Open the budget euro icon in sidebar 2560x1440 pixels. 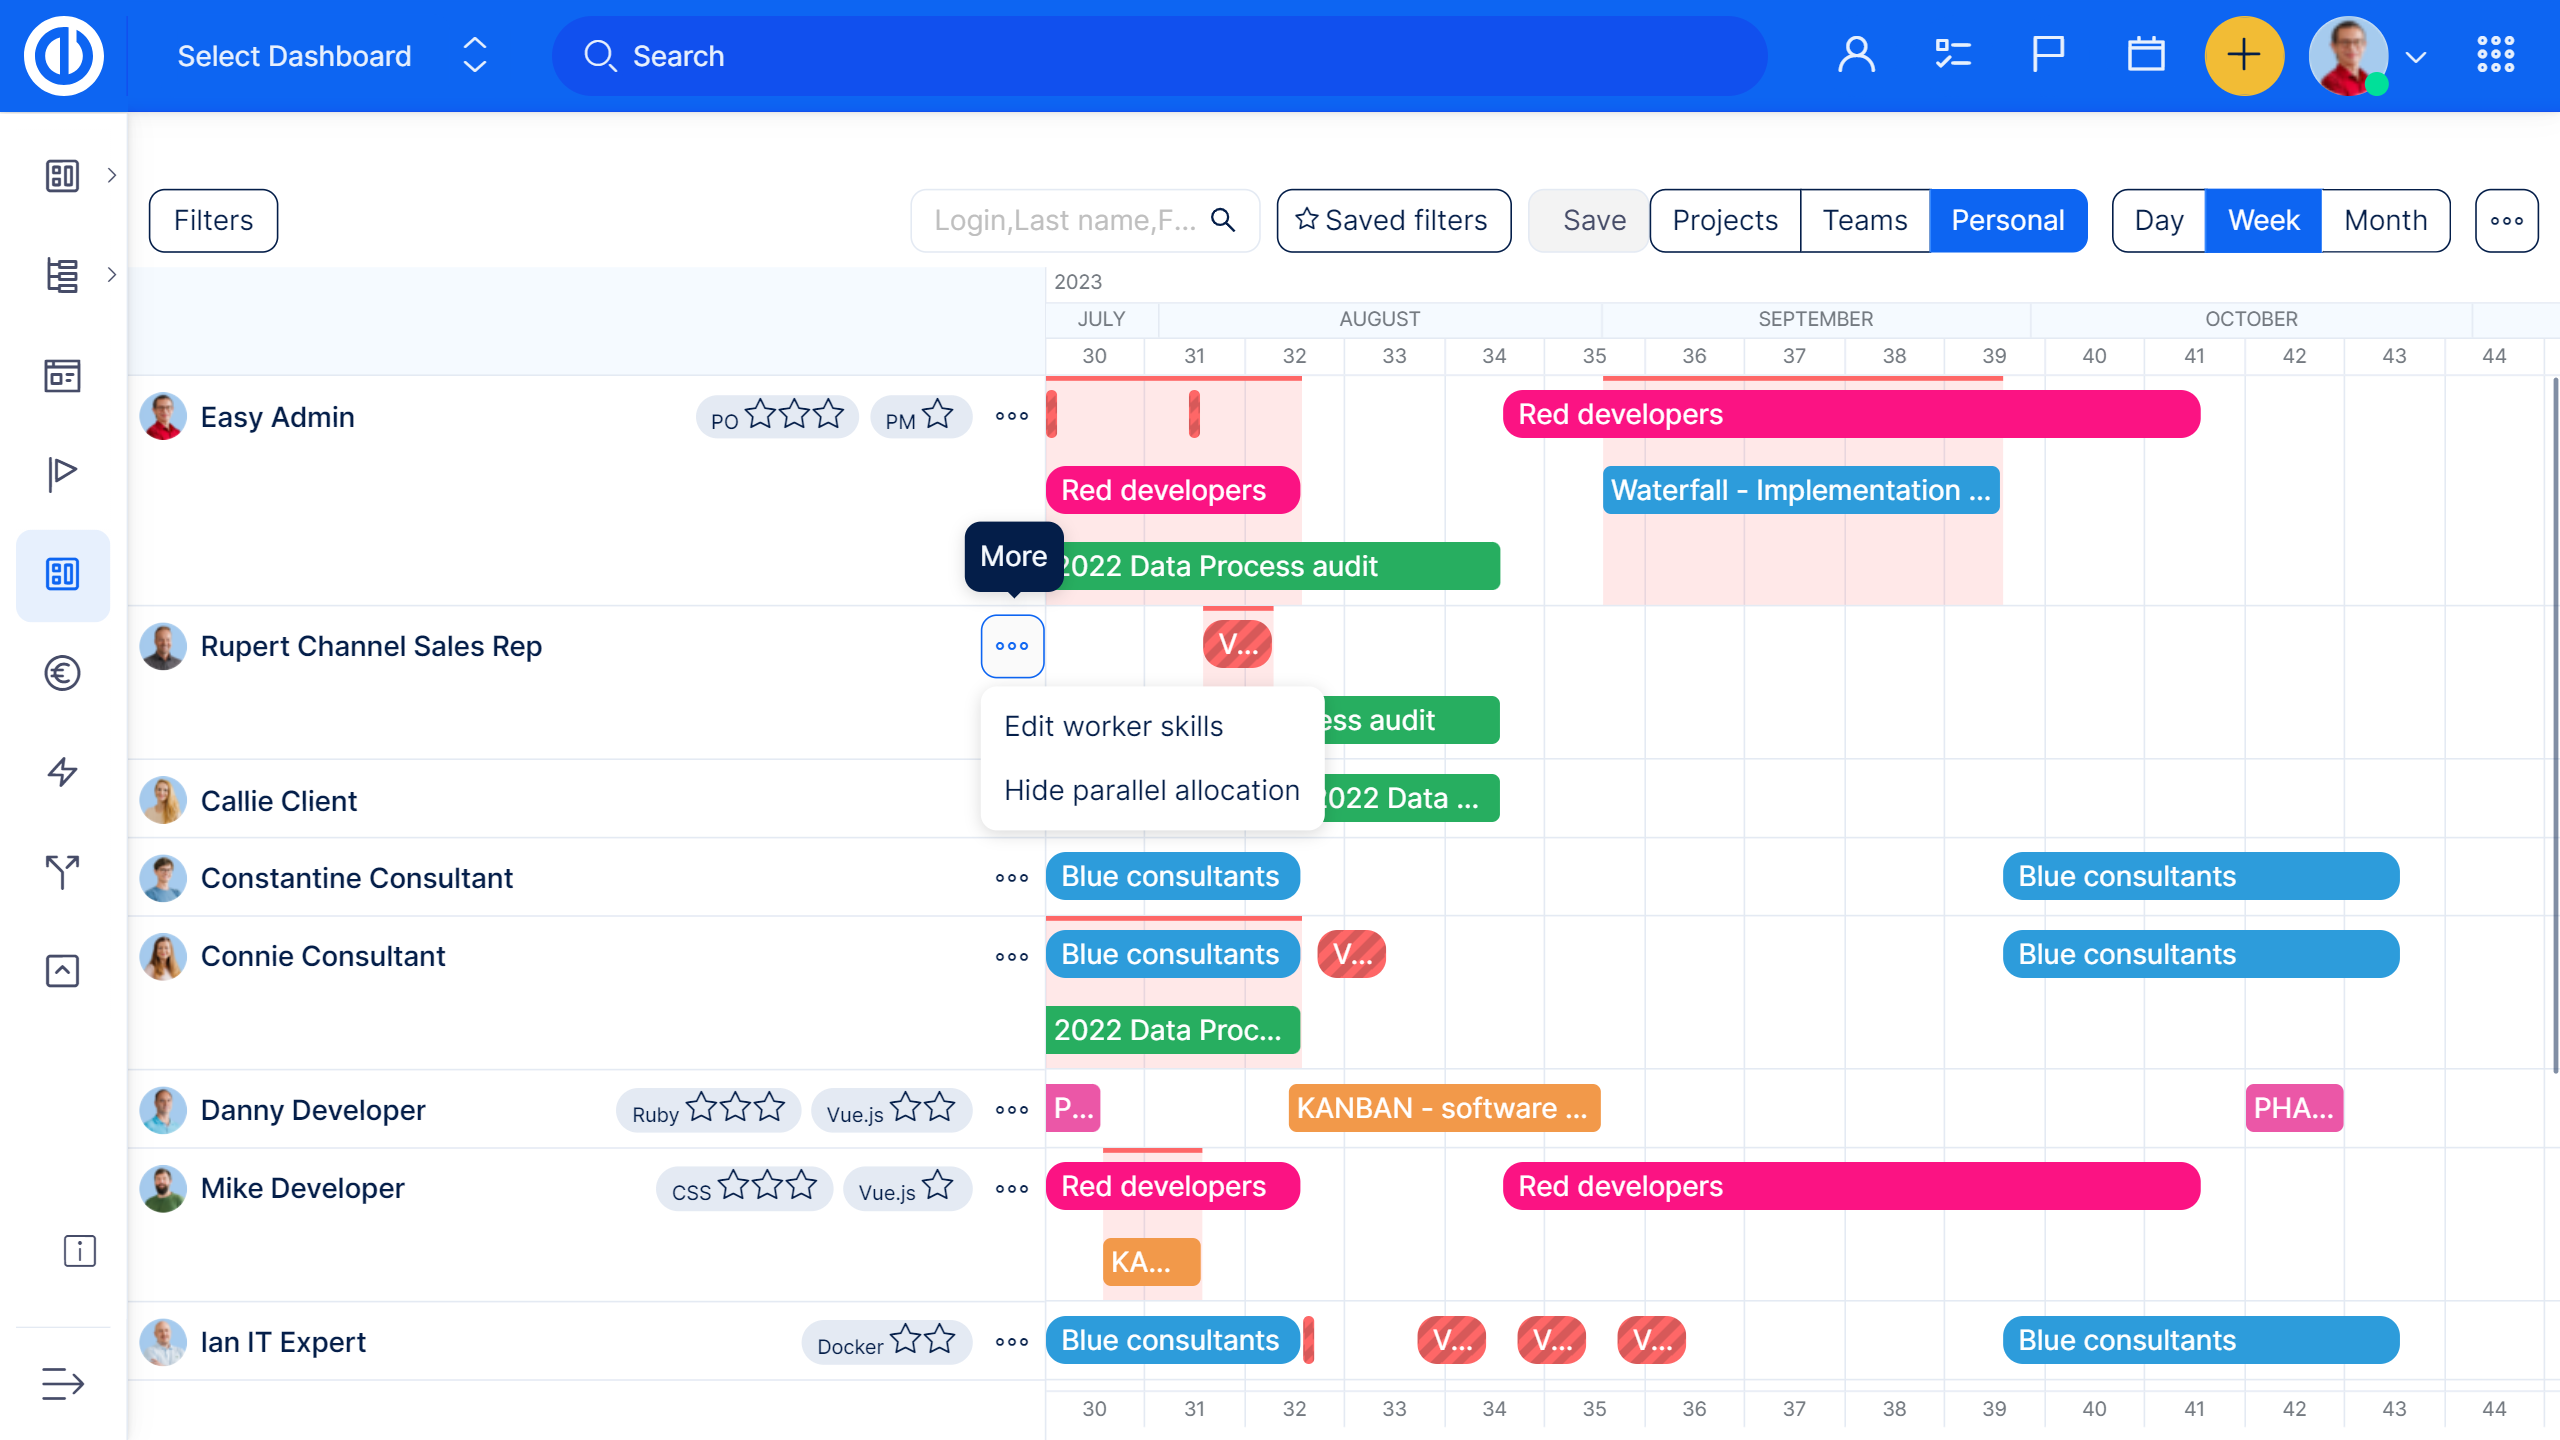click(62, 673)
